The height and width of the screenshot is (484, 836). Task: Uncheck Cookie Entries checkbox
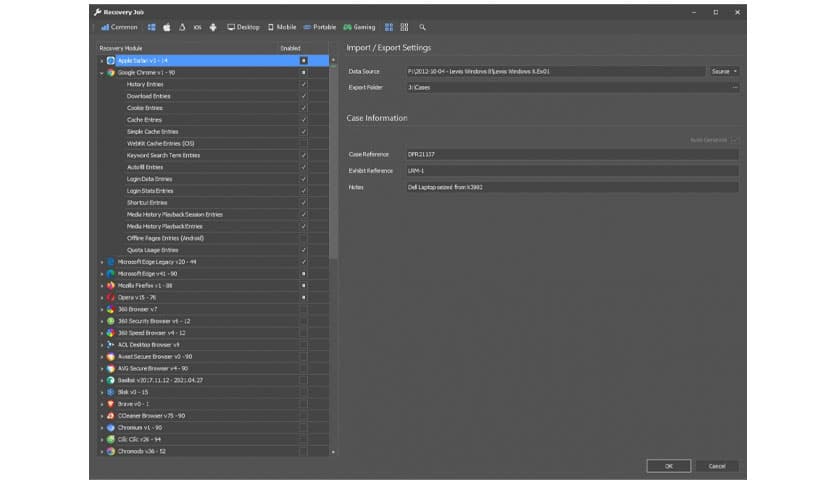[303, 108]
